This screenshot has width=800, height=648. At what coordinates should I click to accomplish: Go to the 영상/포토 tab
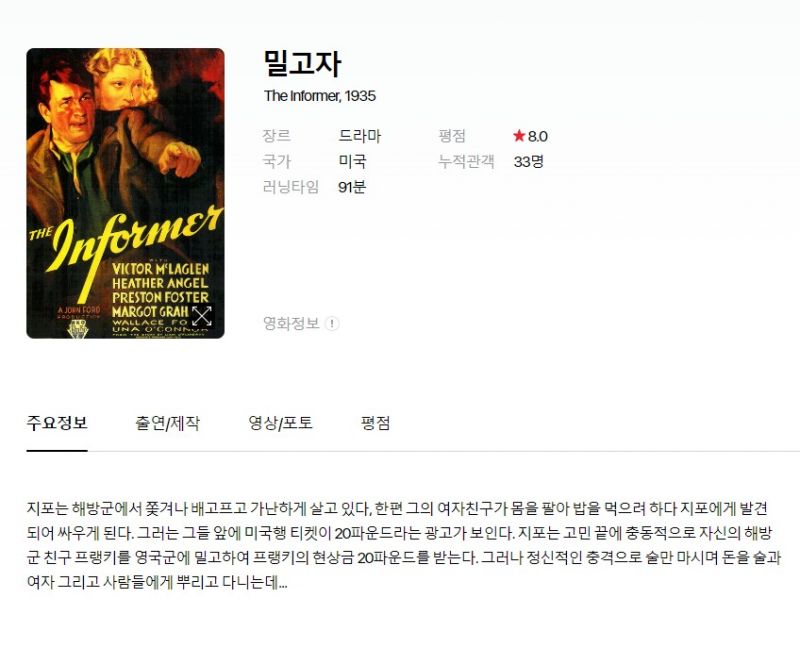280,423
